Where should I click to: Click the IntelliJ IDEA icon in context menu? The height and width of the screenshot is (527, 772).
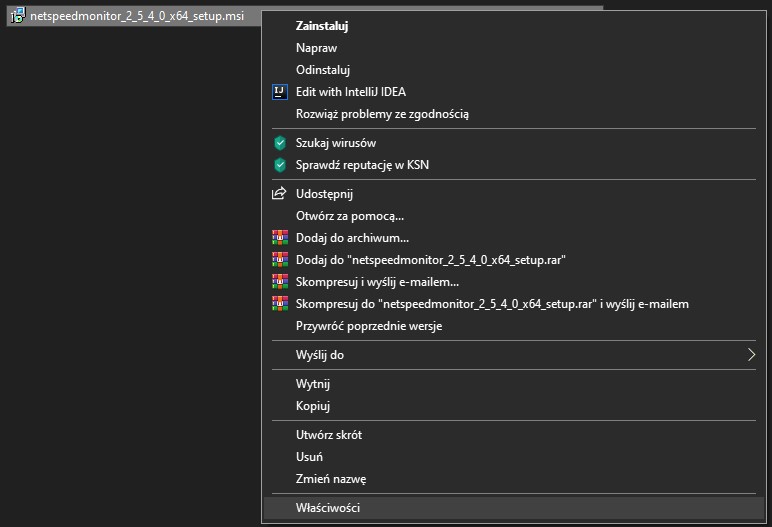(280, 92)
